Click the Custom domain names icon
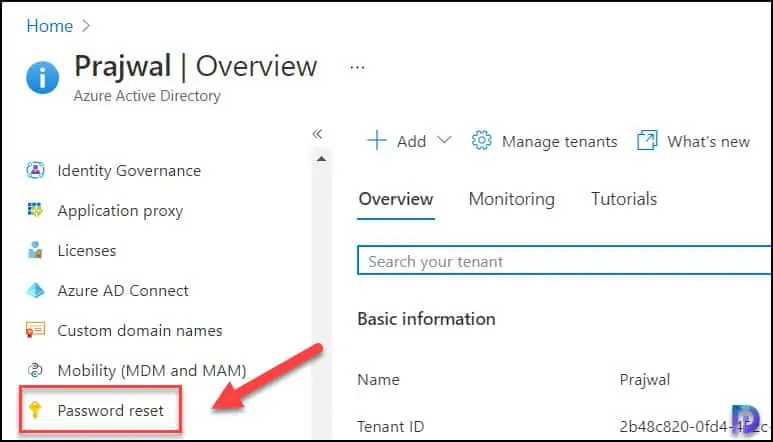 (35, 330)
